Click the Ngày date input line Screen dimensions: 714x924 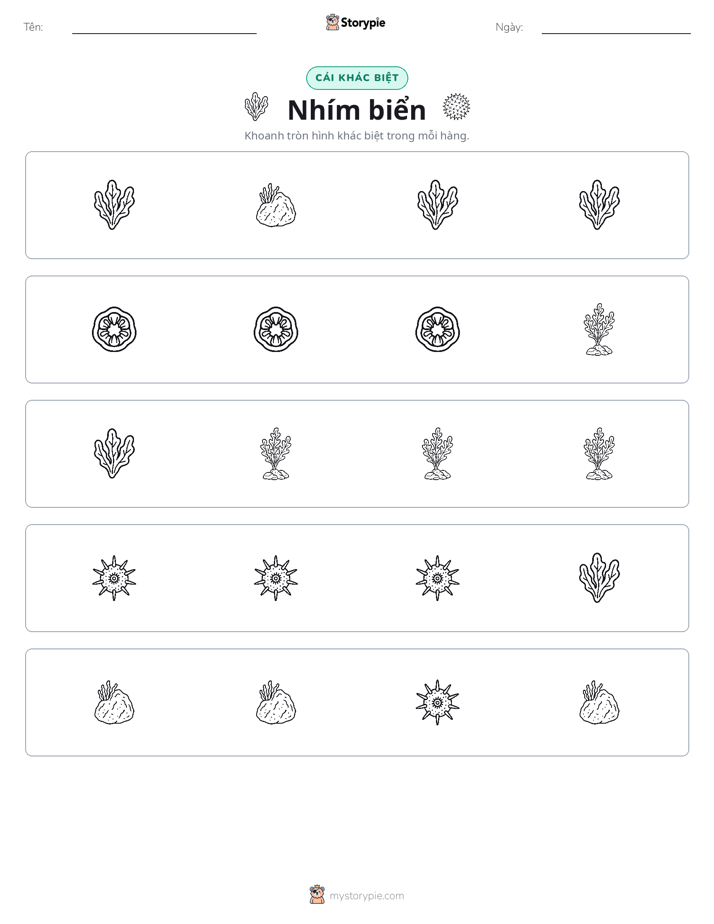(x=616, y=28)
